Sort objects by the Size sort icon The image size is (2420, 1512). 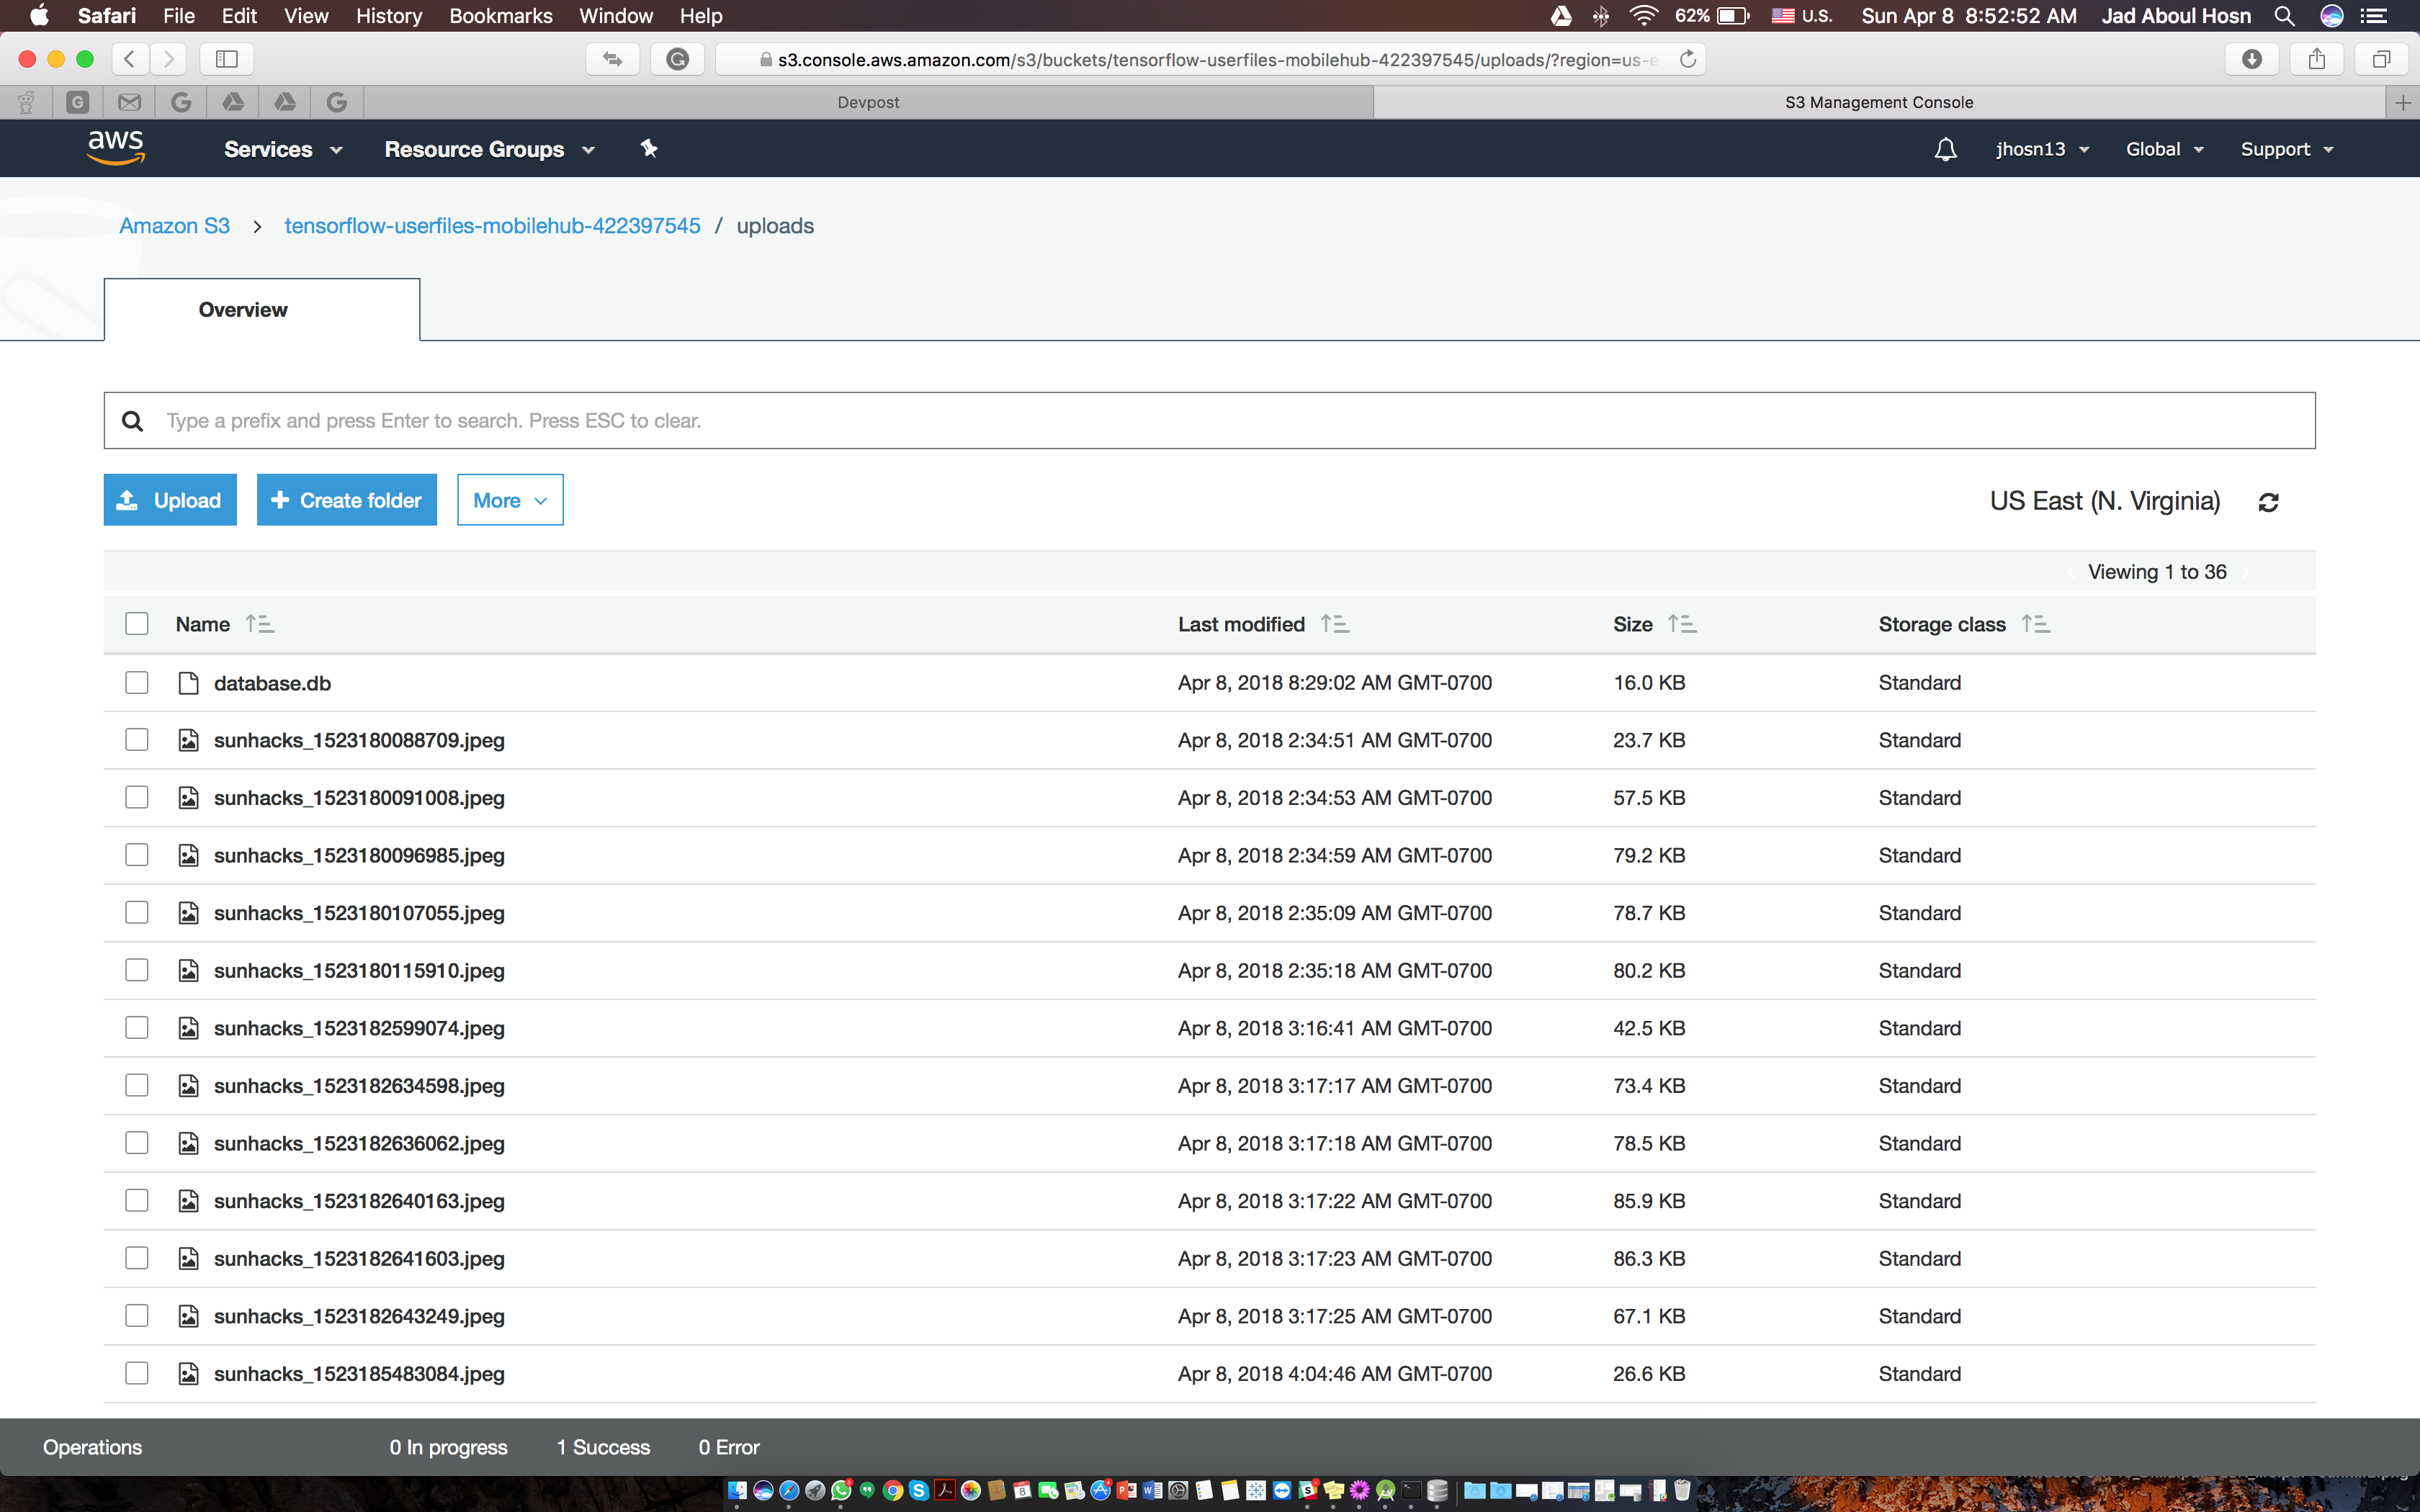[x=1682, y=624]
